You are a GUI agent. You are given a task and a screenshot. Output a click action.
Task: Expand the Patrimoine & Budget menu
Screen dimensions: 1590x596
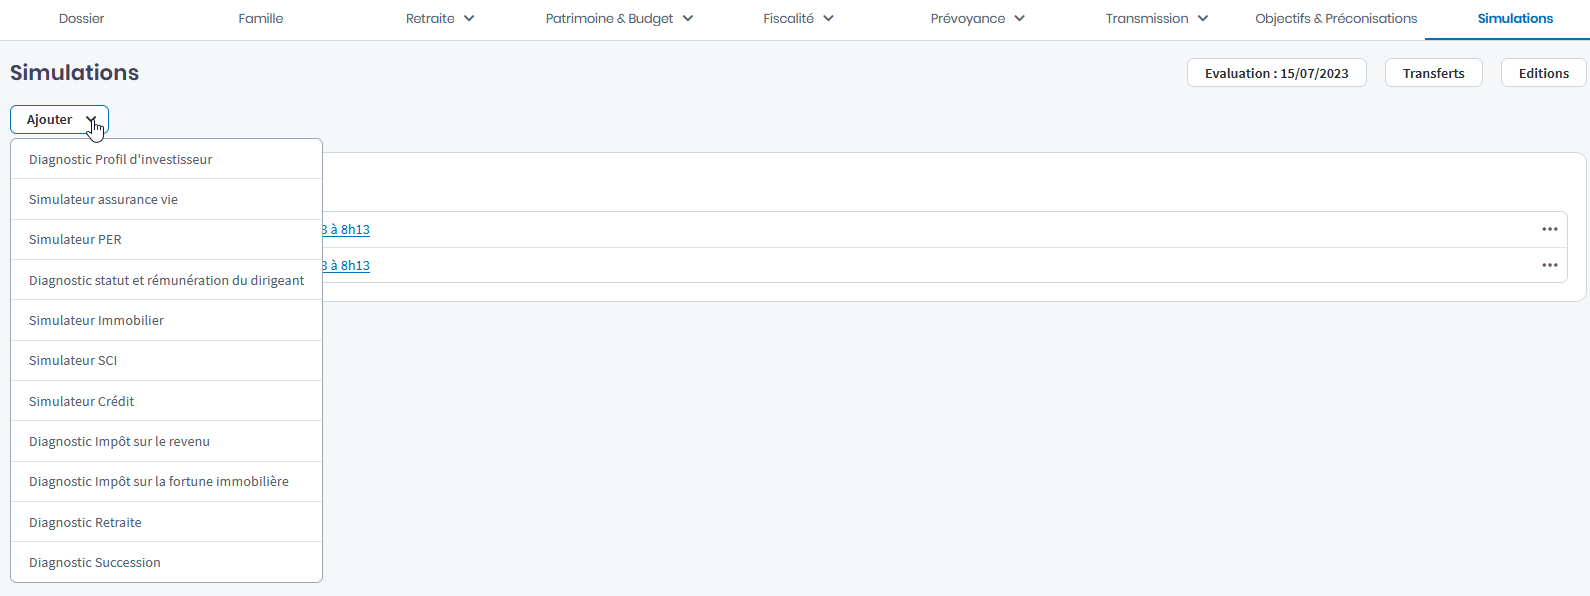tap(619, 19)
